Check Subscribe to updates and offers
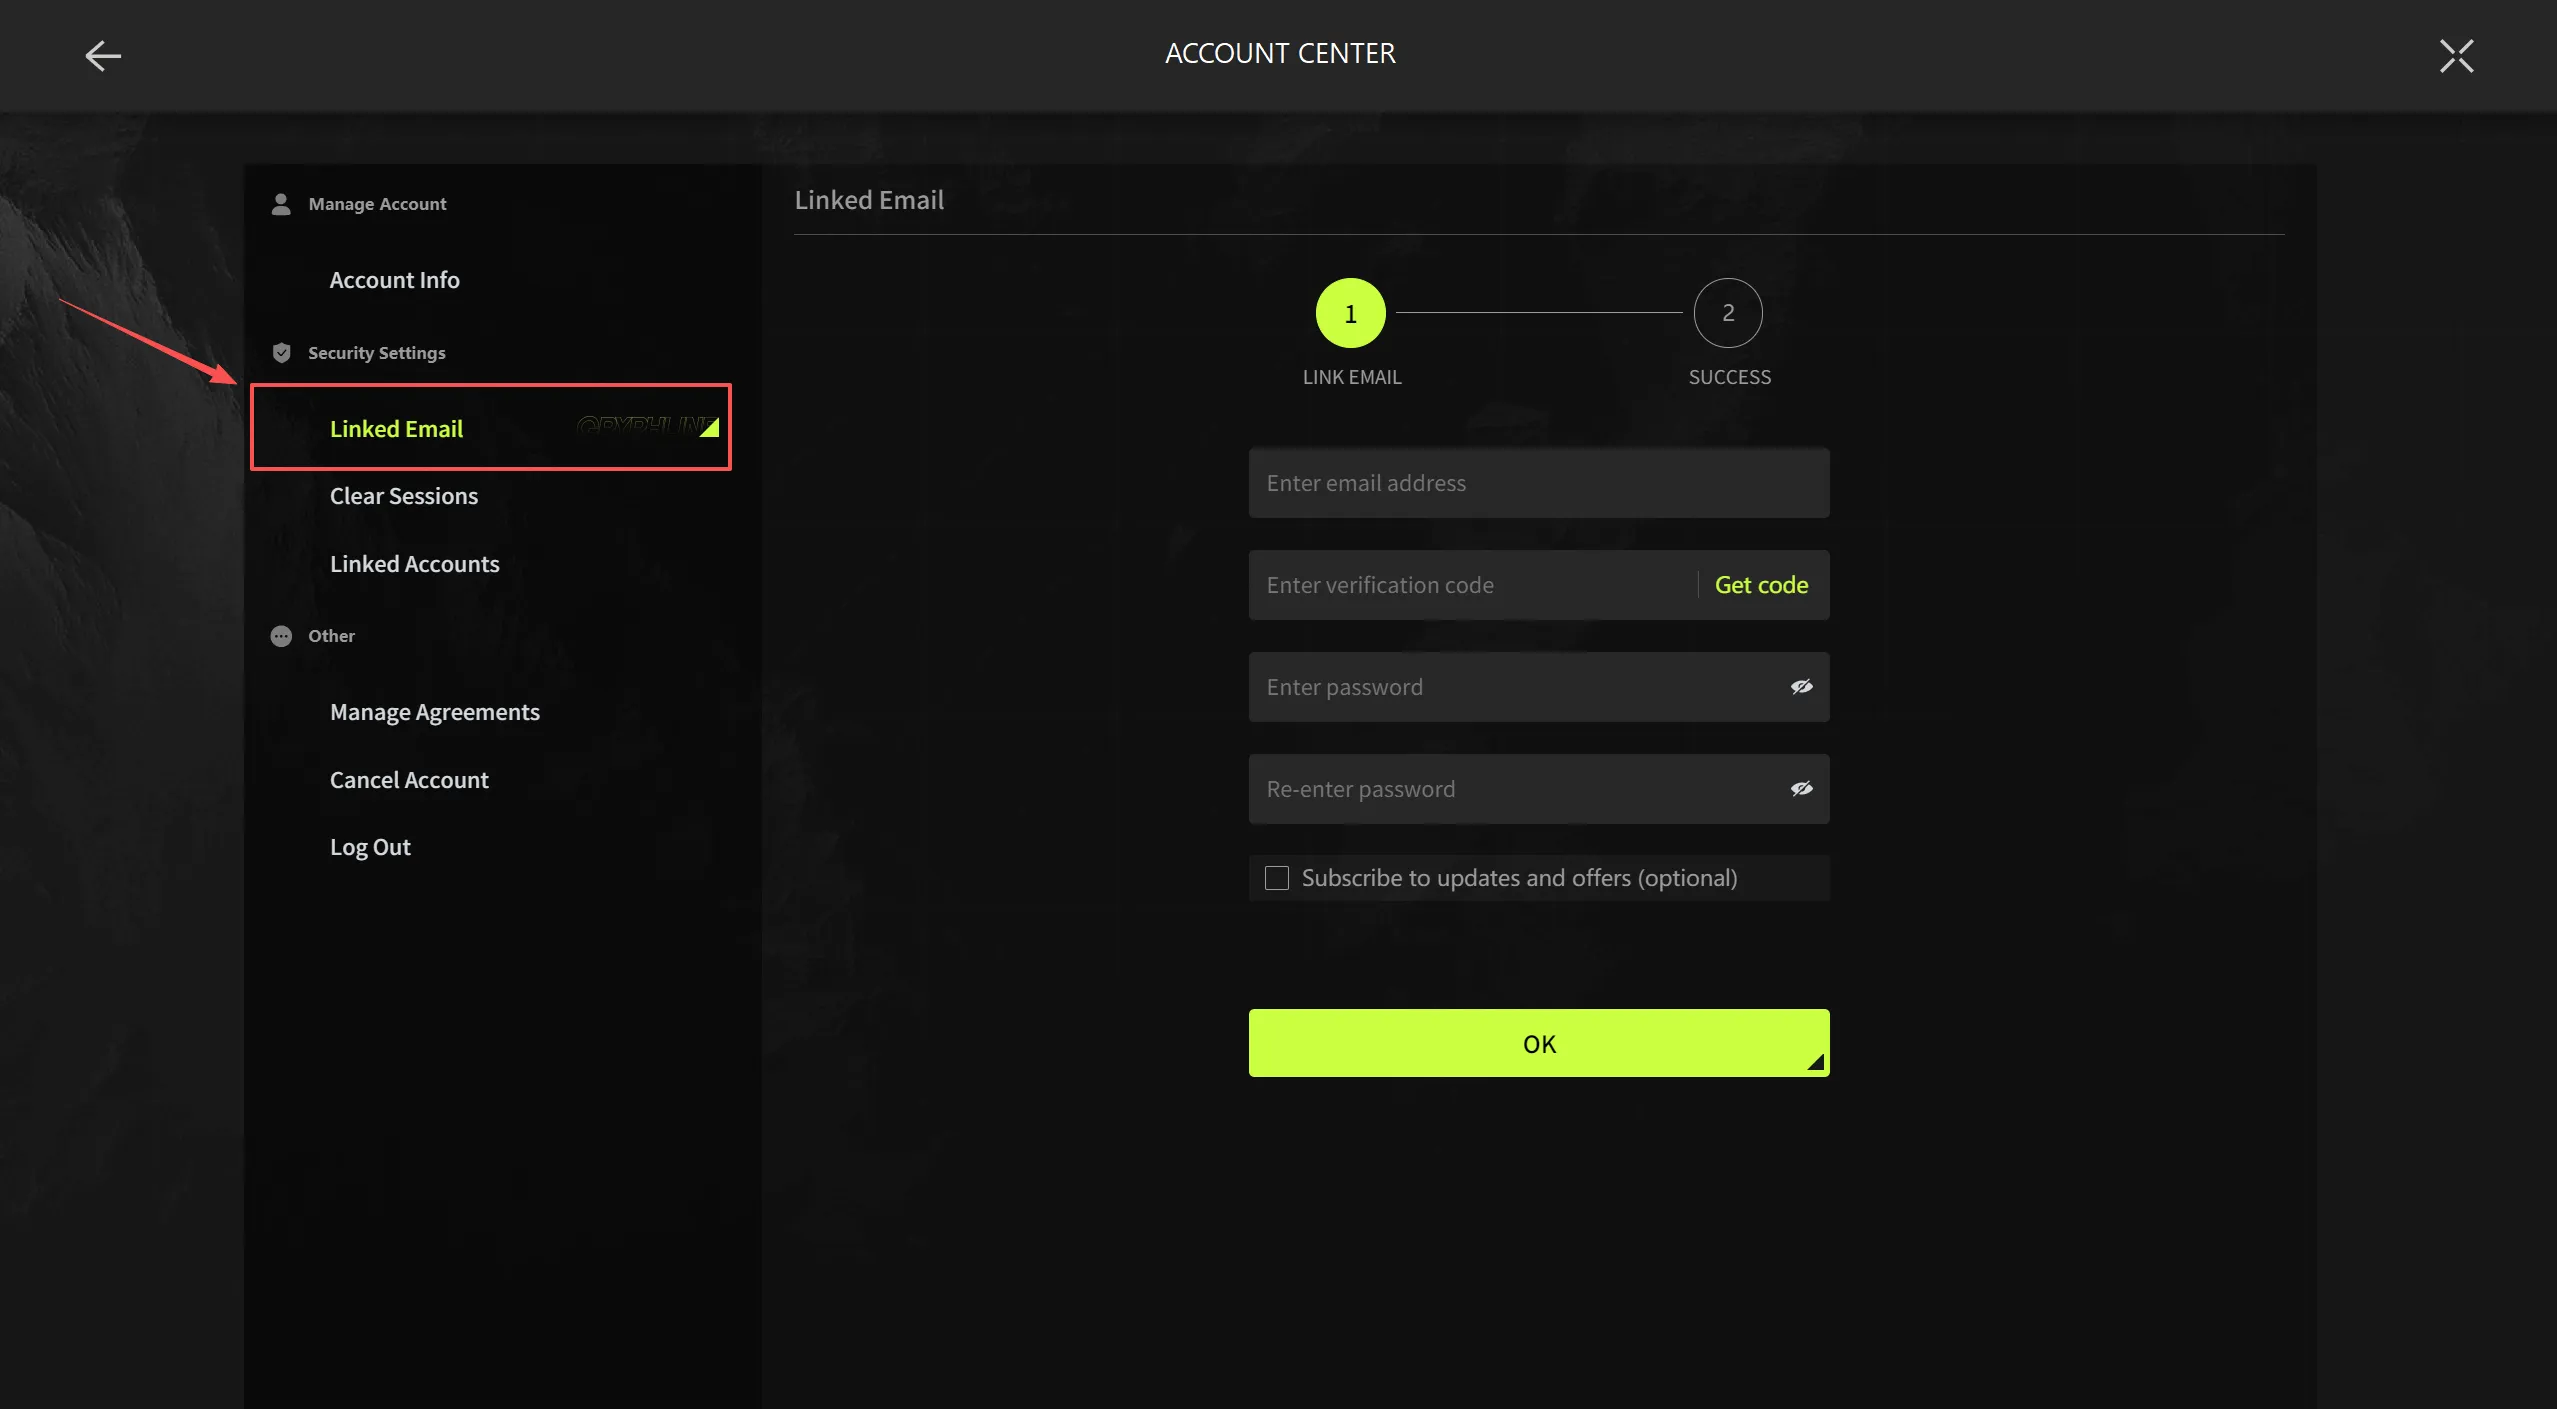 pyautogui.click(x=1276, y=878)
